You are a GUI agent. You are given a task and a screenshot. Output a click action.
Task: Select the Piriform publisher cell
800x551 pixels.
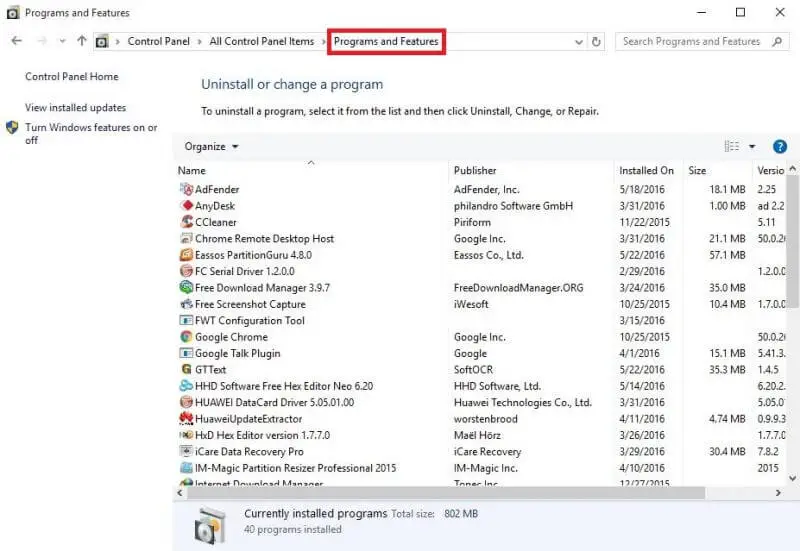pos(472,222)
